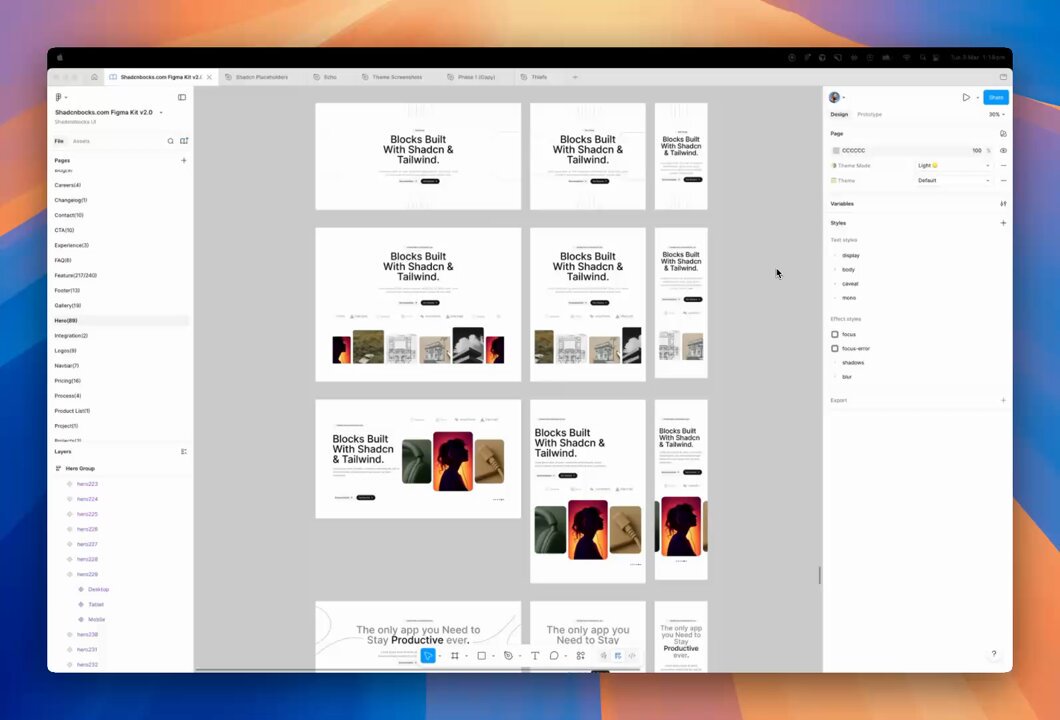Open the Pricing(16) page
1060x720 pixels.
point(68,381)
